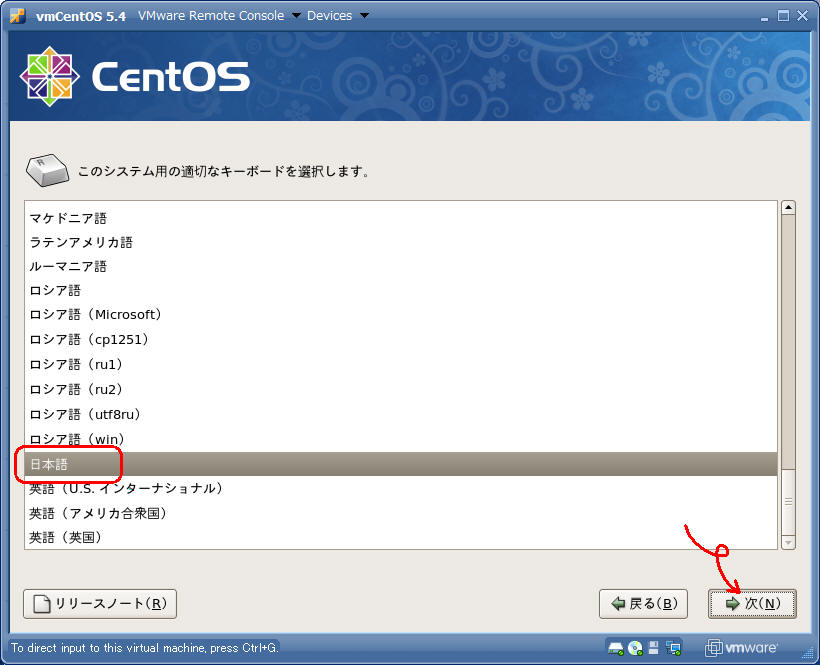Click the VMware logo in status bar
This screenshot has width=820, height=665.
click(740, 647)
